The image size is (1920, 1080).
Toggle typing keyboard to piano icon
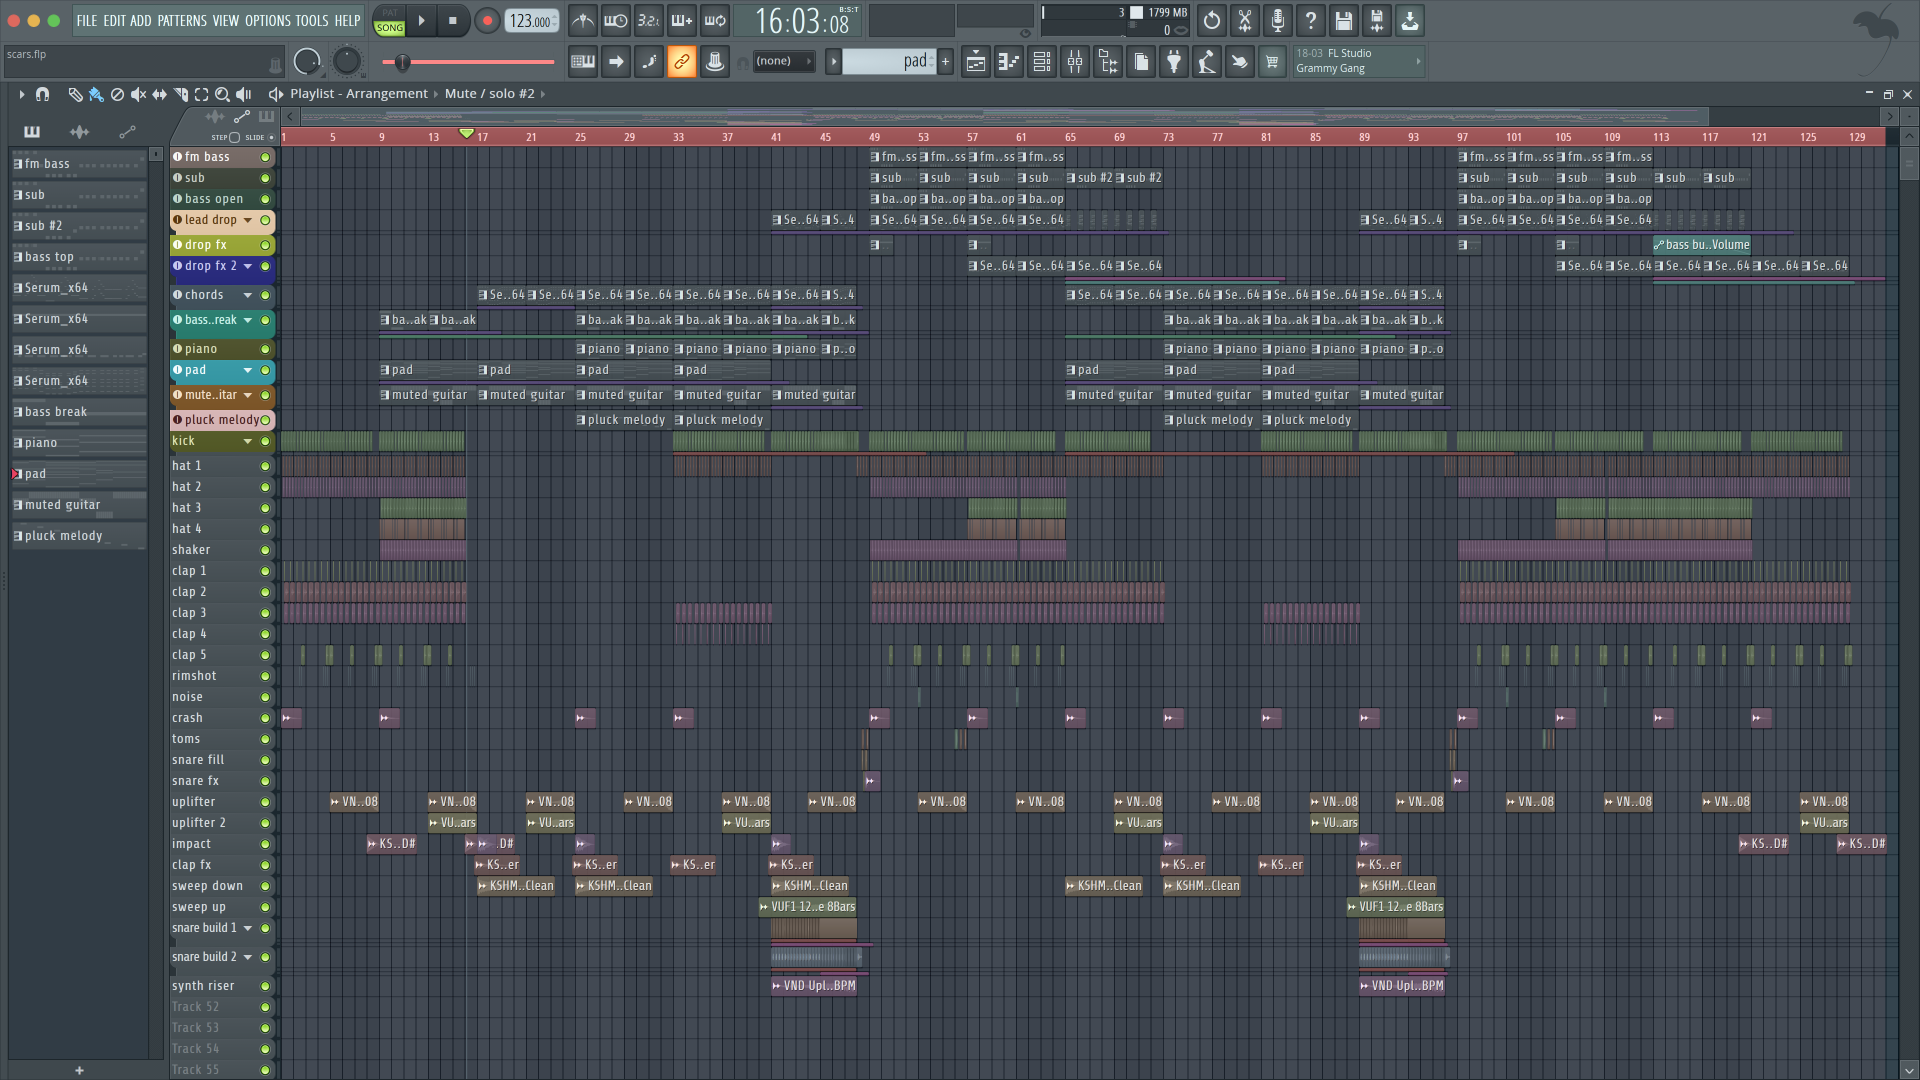(582, 62)
